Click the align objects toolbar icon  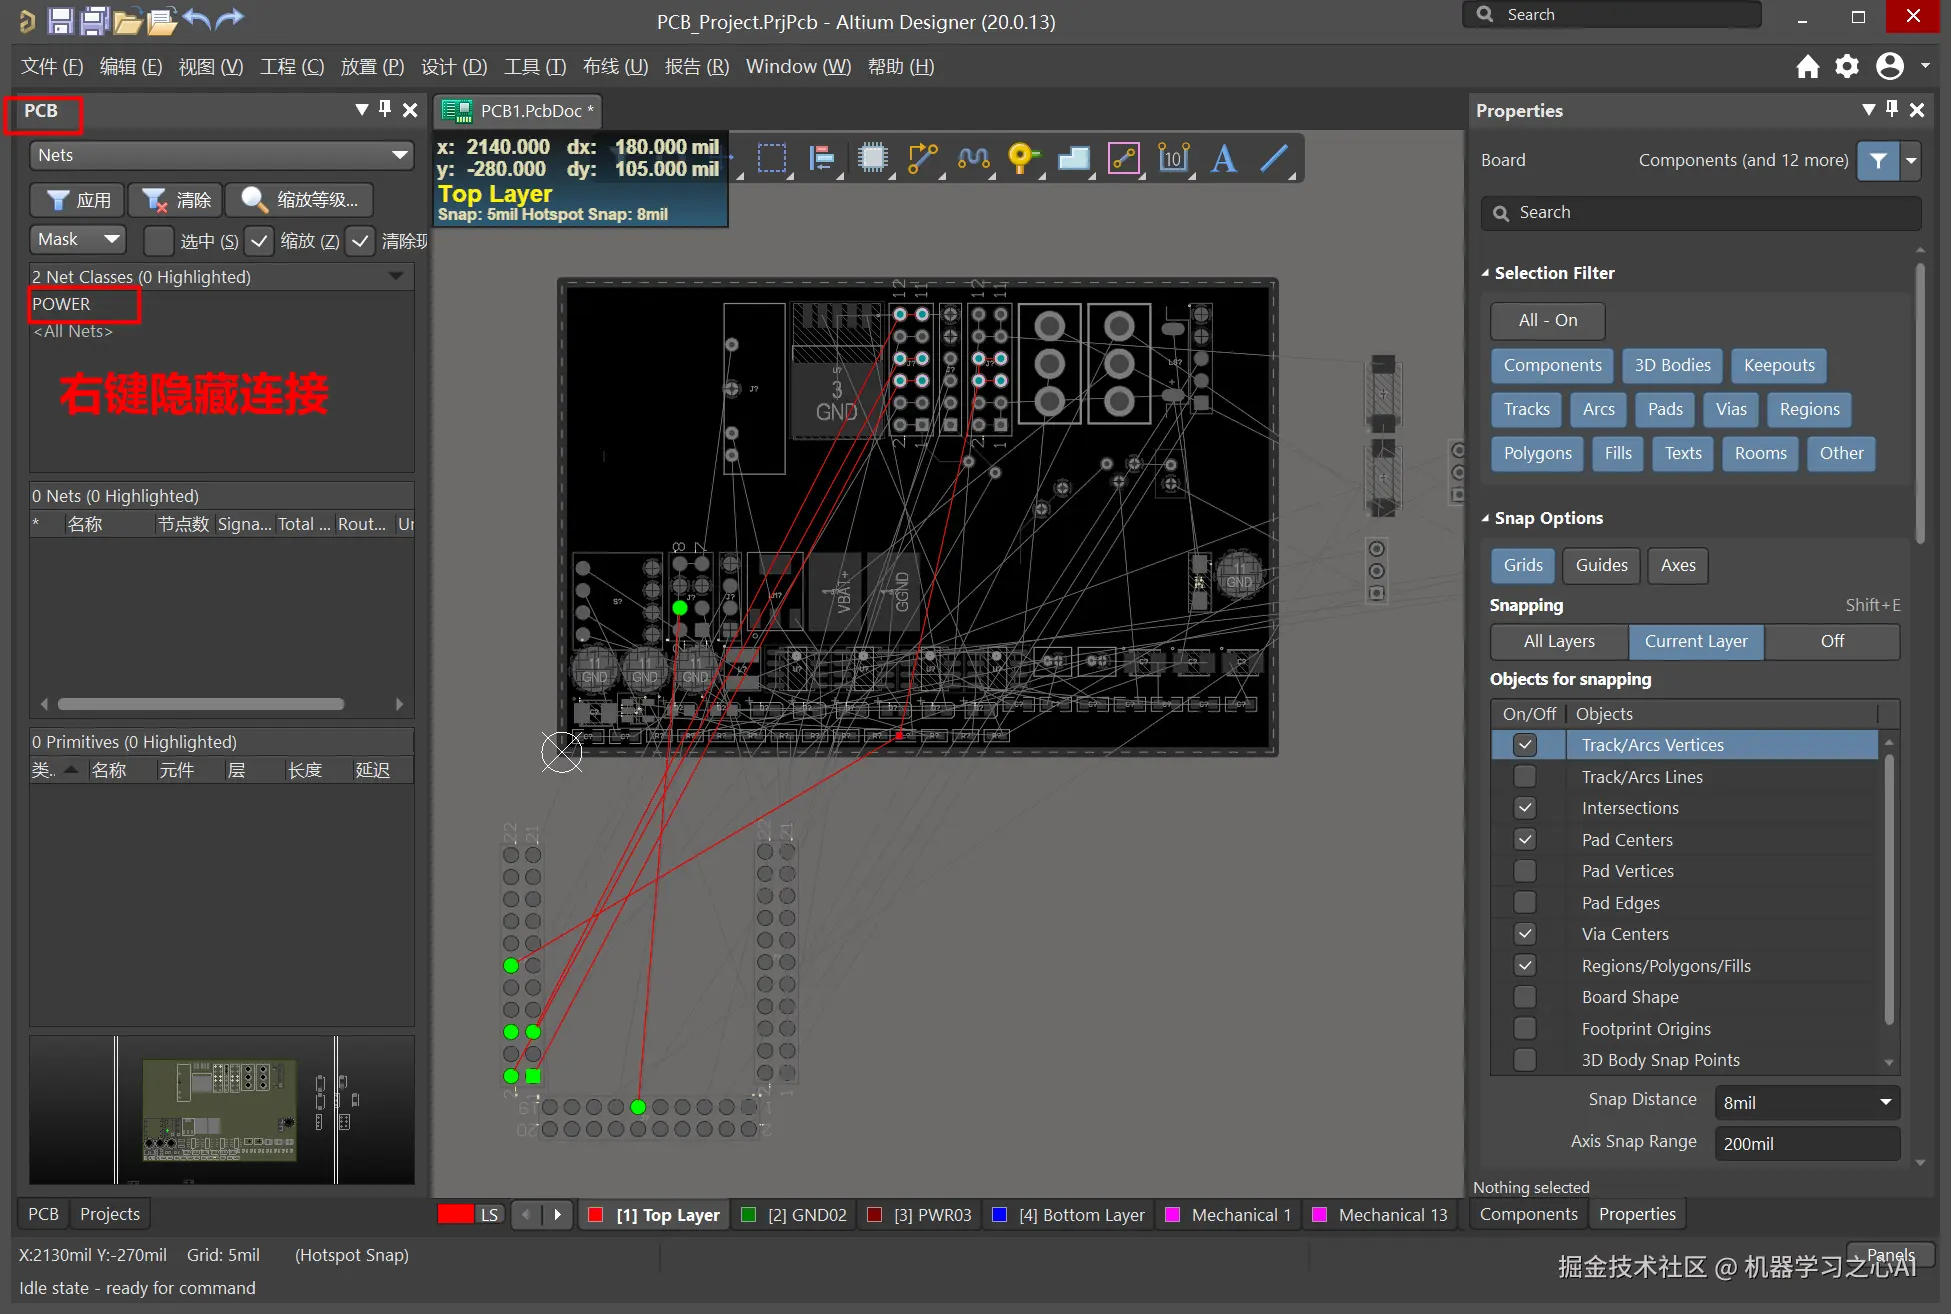[822, 158]
